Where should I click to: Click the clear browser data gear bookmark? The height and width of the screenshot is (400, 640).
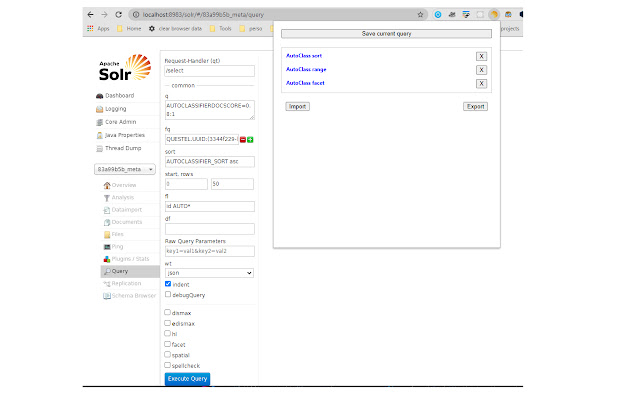(x=176, y=29)
